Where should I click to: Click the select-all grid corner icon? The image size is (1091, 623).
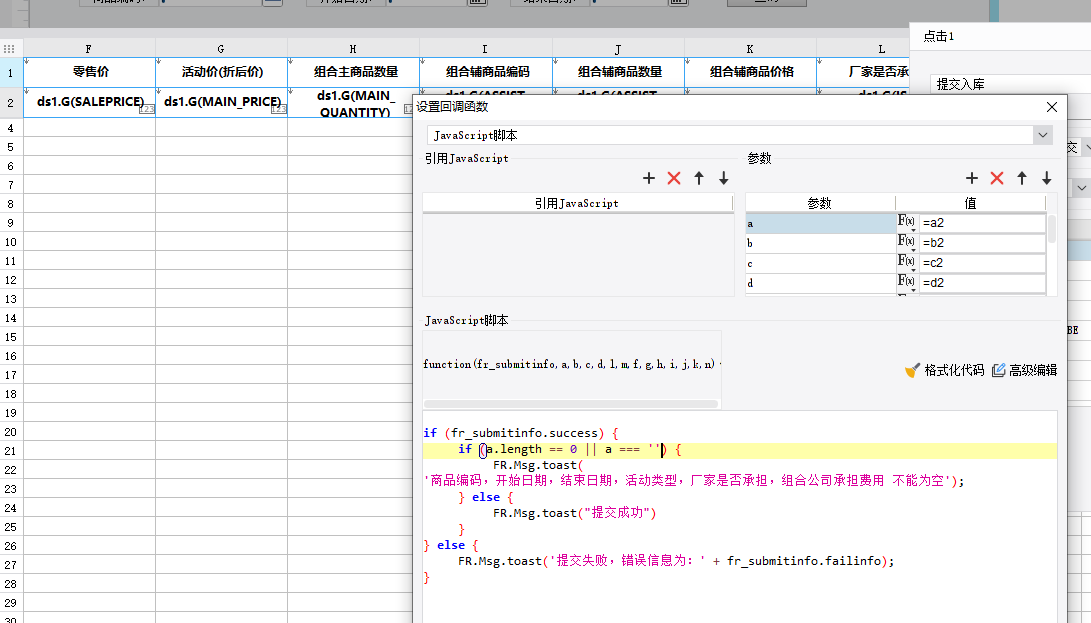tap(9, 49)
